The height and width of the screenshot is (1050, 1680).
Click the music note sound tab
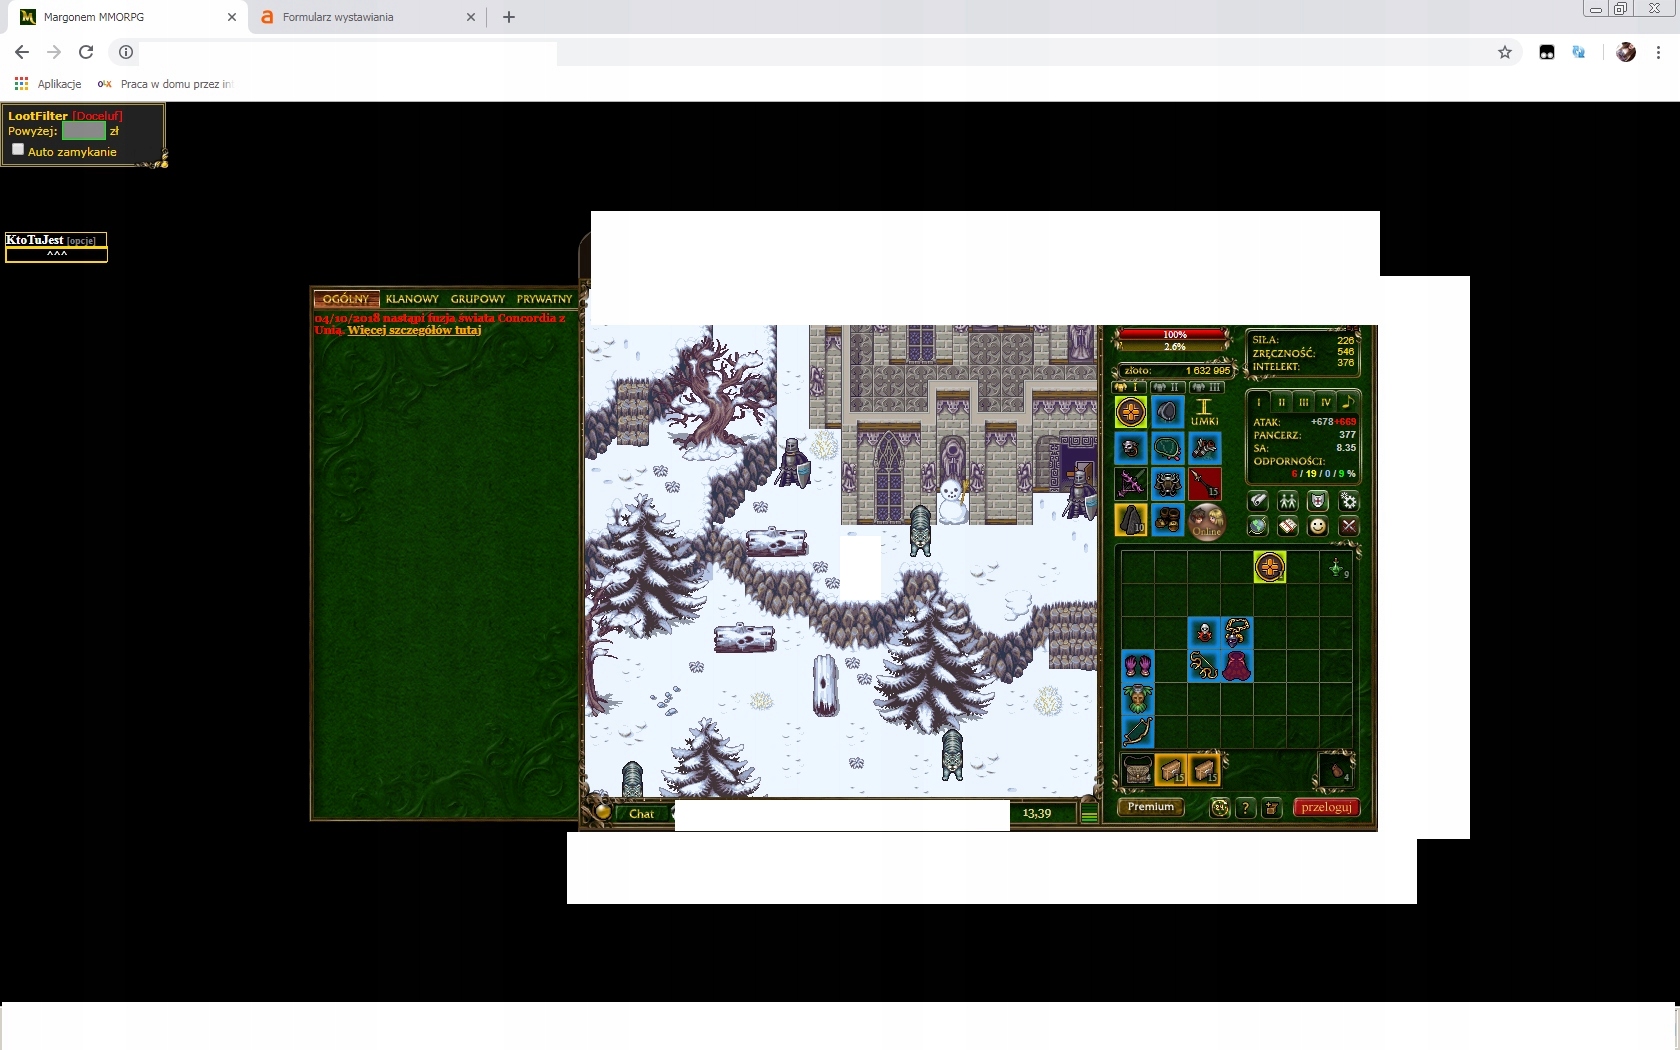pyautogui.click(x=1348, y=402)
